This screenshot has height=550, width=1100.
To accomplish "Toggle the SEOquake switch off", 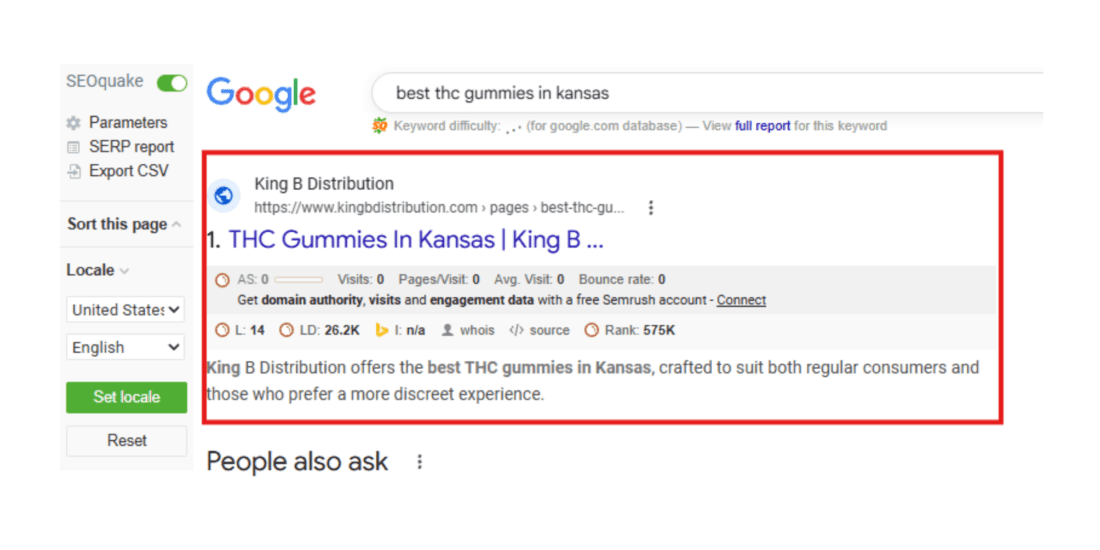I will pos(172,83).
